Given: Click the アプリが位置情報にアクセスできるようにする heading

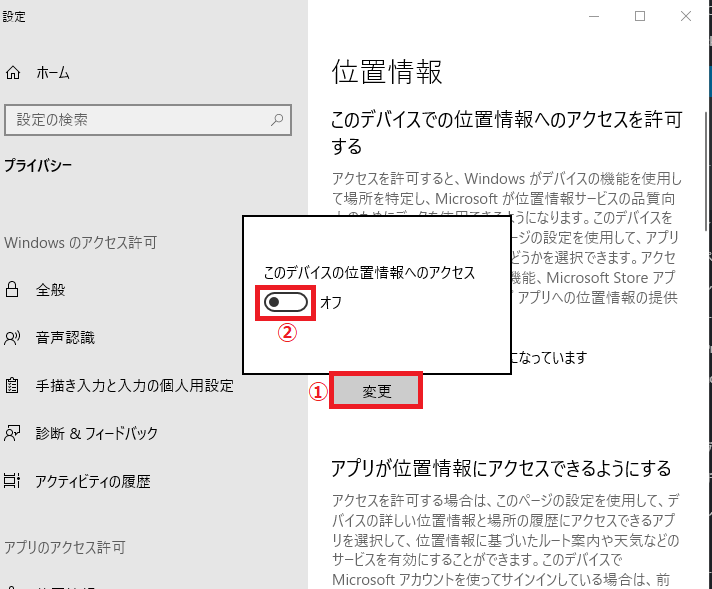Looking at the screenshot, I should tap(501, 468).
